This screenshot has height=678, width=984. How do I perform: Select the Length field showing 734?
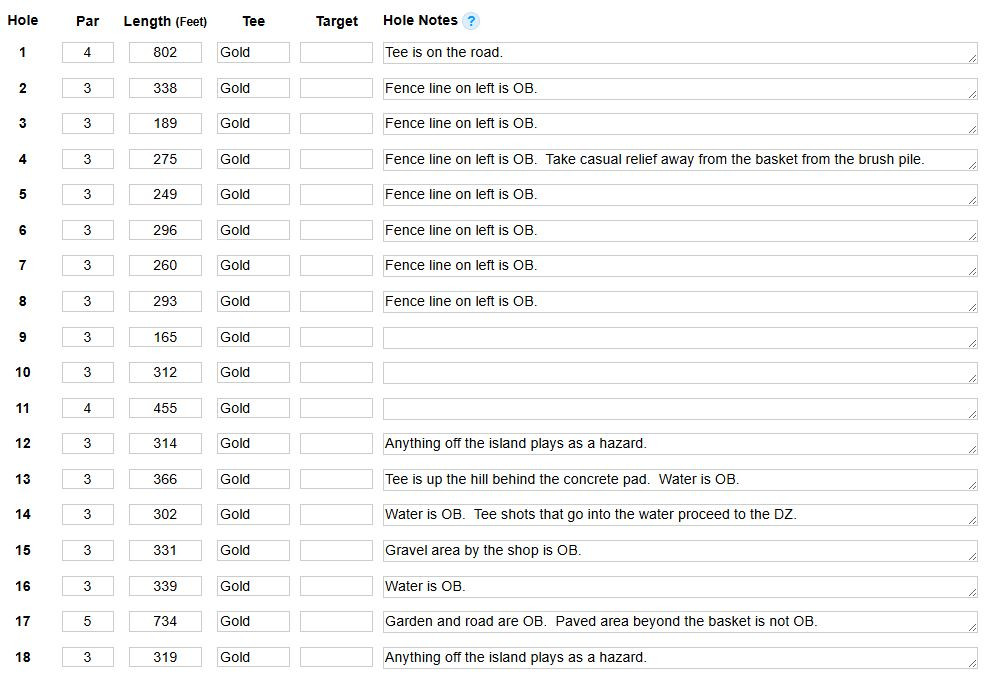tap(166, 622)
